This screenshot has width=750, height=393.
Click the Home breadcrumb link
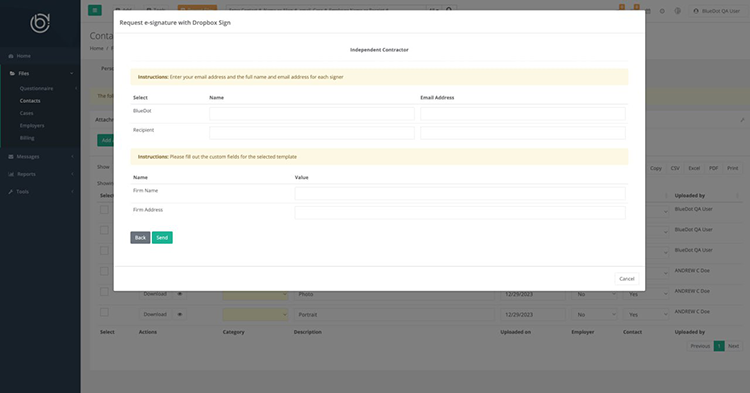[x=97, y=48]
